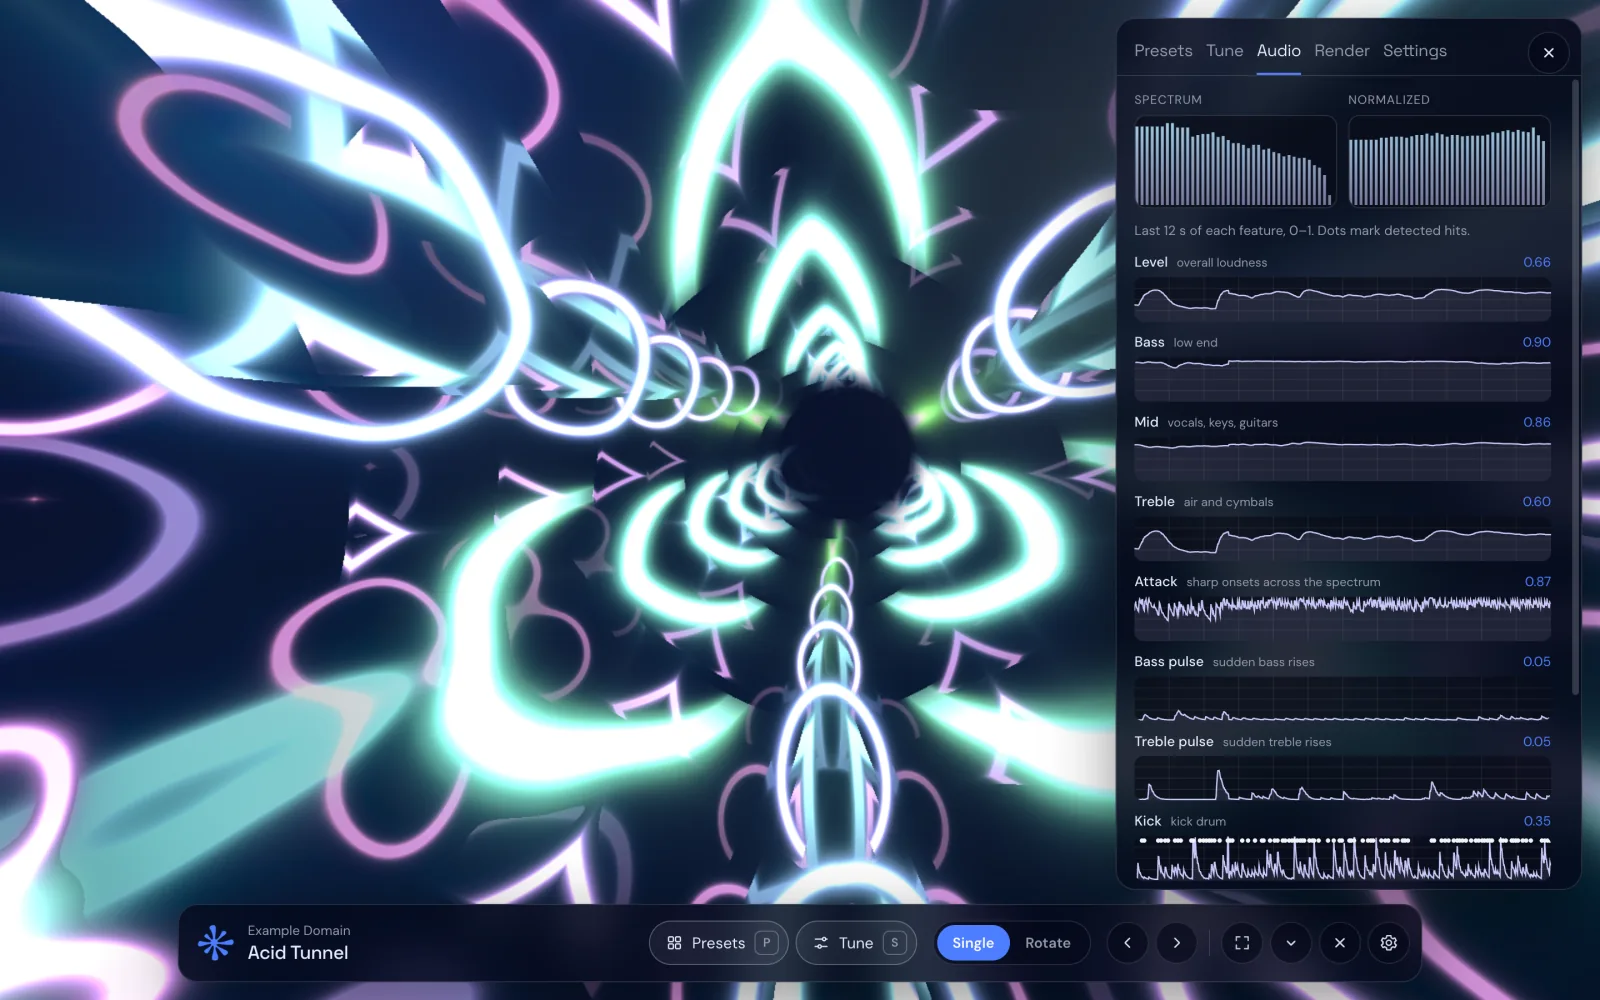Switch to Rotate mode
This screenshot has height=1000, width=1600.
(x=1047, y=943)
